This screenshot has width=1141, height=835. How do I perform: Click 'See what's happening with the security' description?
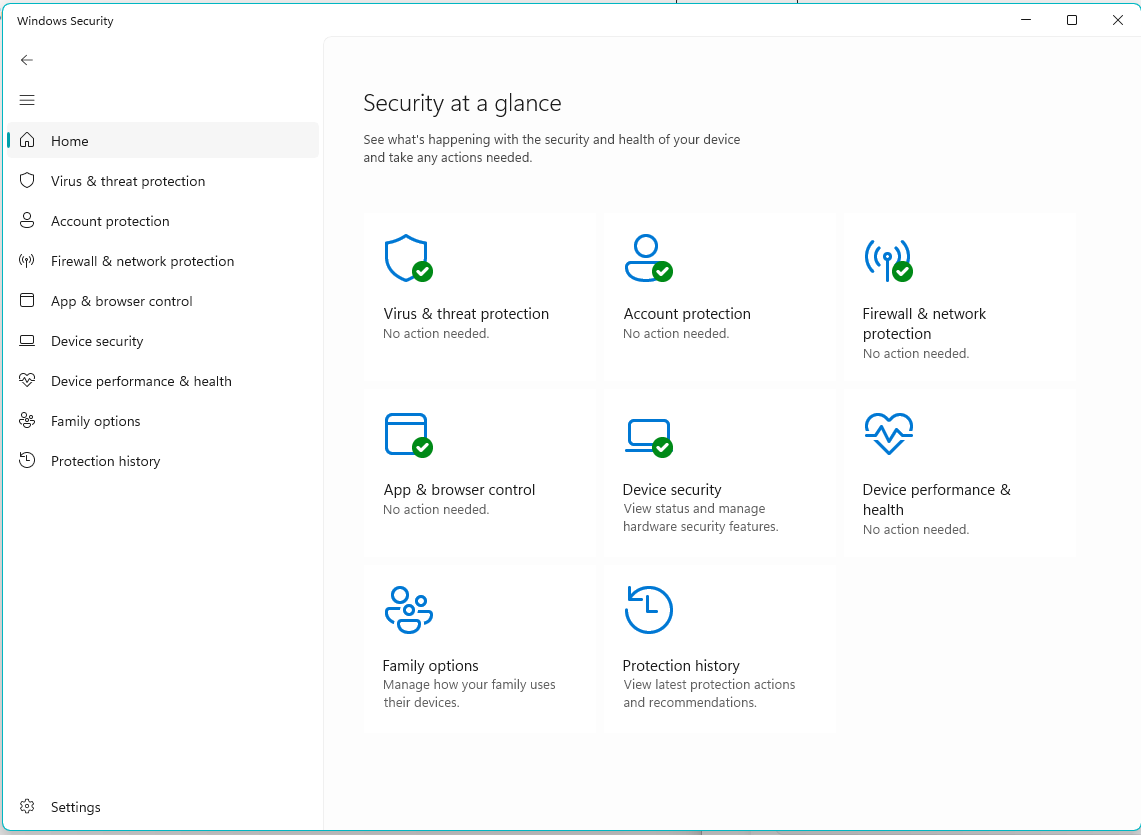pos(552,149)
